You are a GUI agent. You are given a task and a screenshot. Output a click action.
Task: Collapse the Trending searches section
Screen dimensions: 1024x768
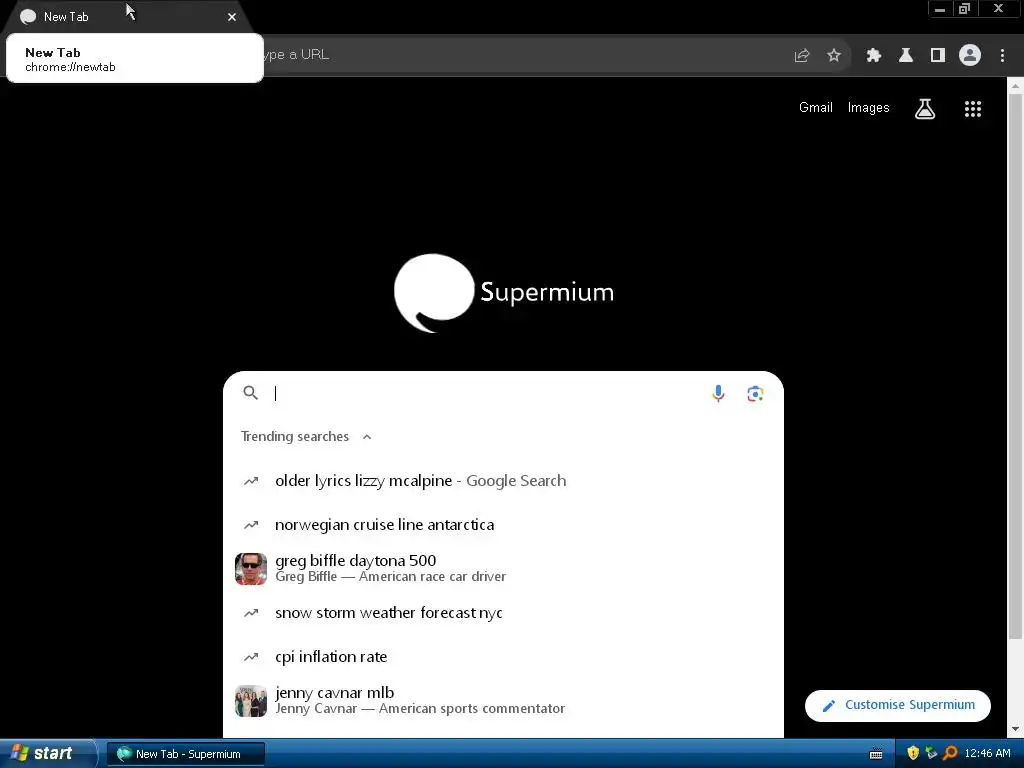pos(367,437)
